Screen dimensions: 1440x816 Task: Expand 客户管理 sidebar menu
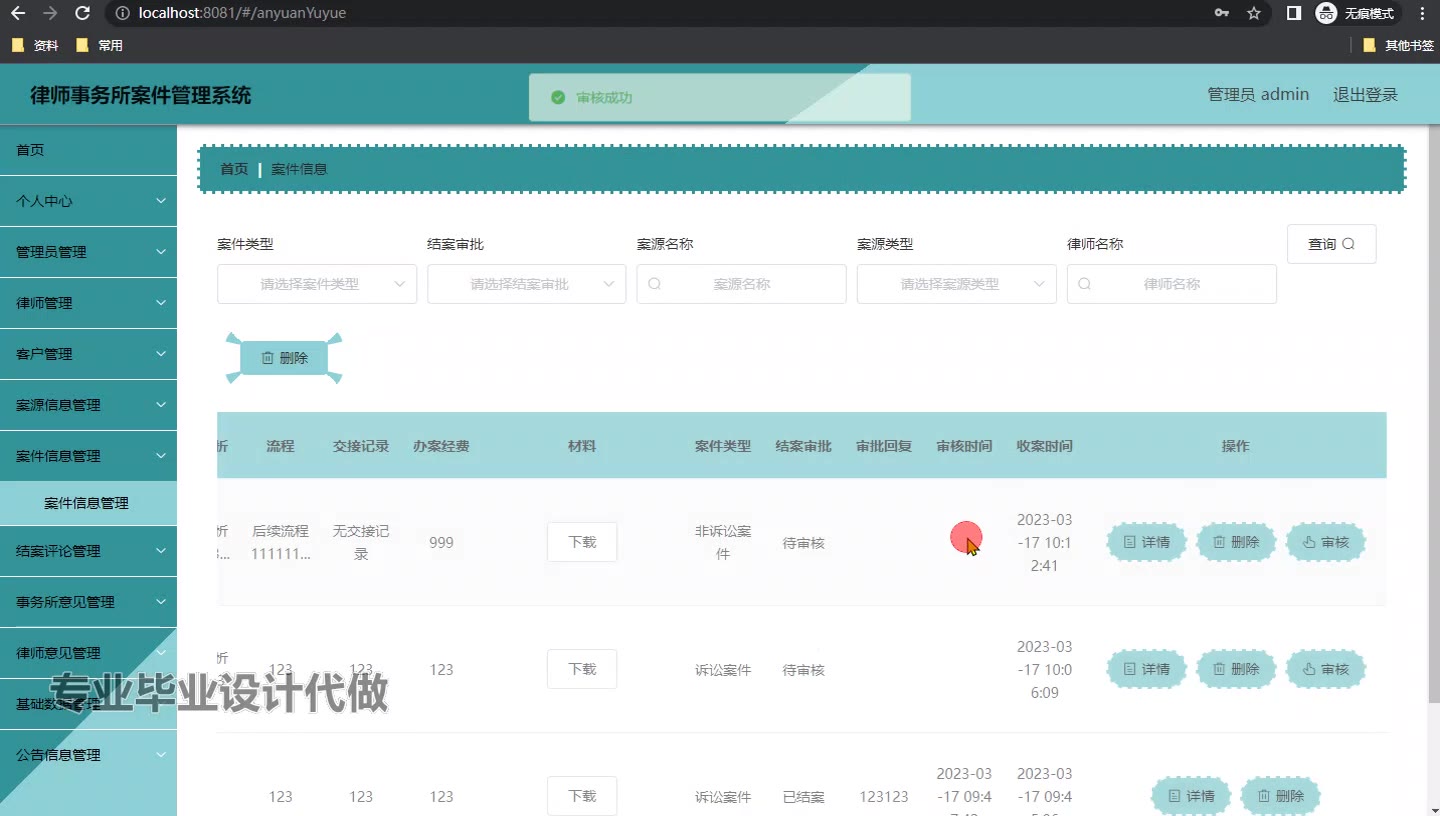click(x=88, y=354)
